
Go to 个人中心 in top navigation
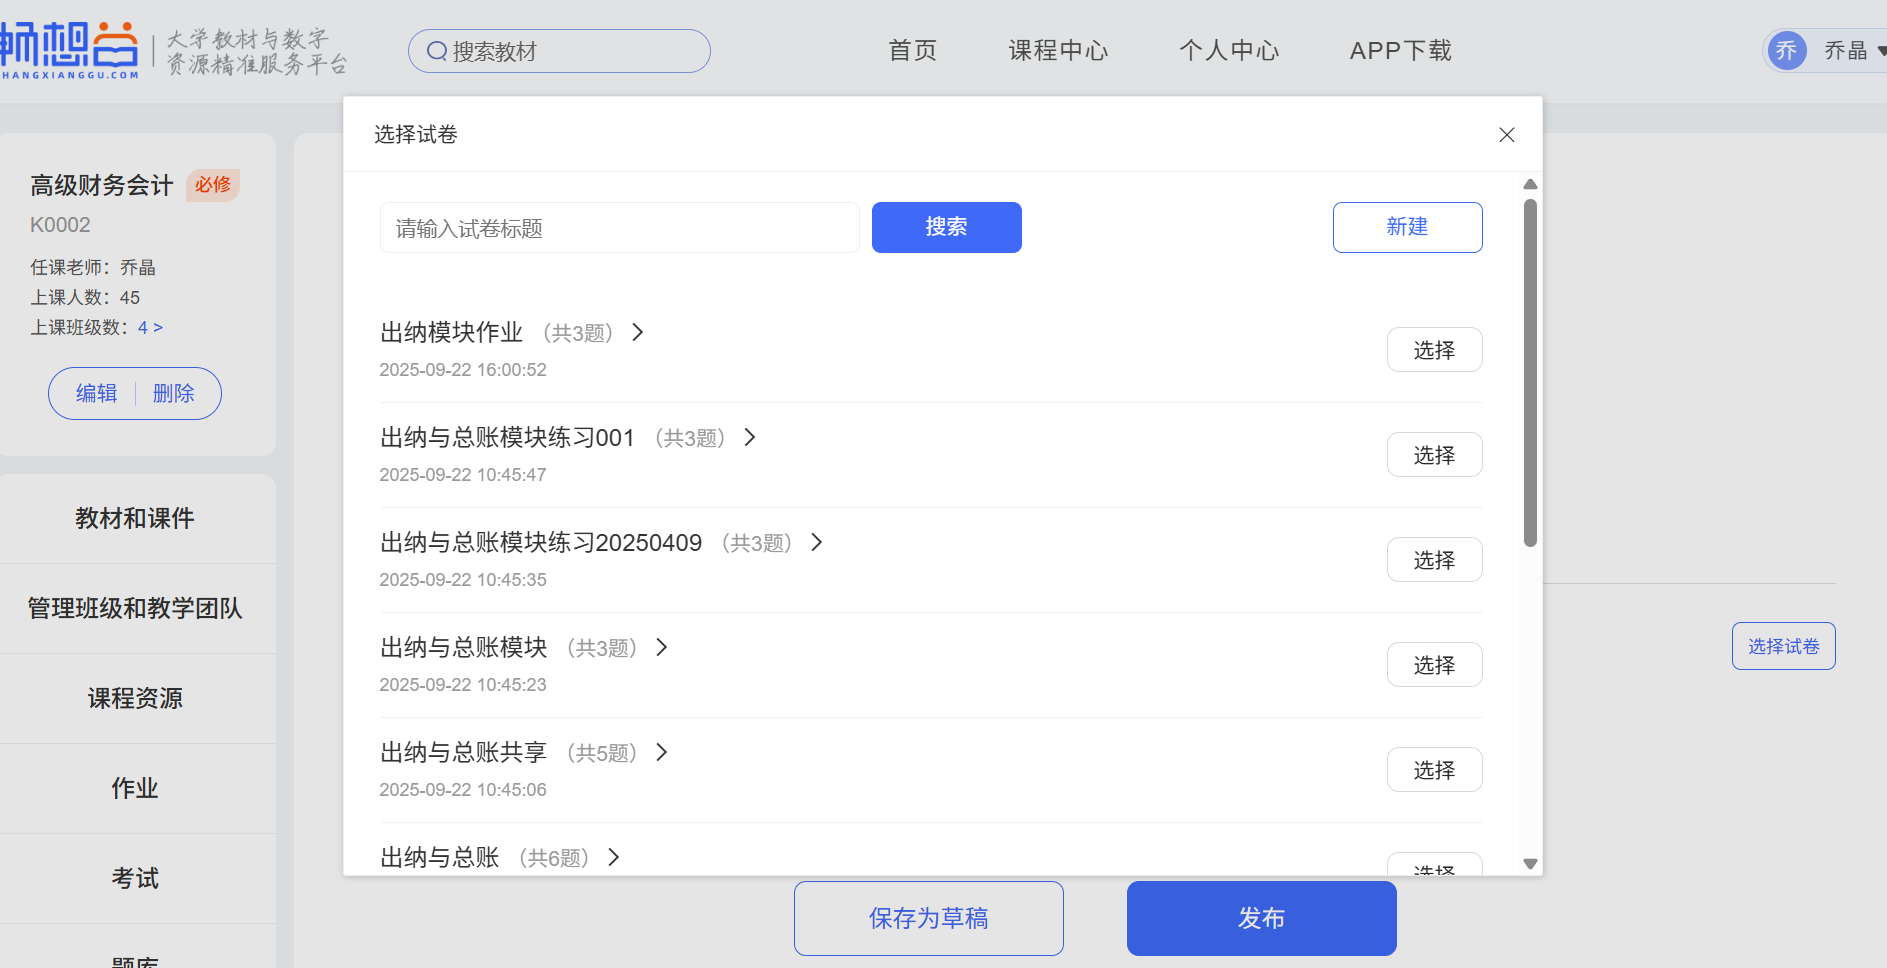[1229, 51]
